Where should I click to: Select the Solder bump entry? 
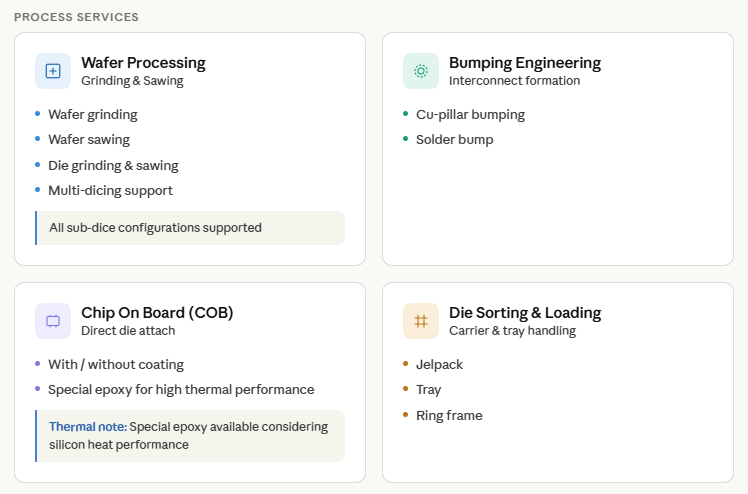pos(455,139)
